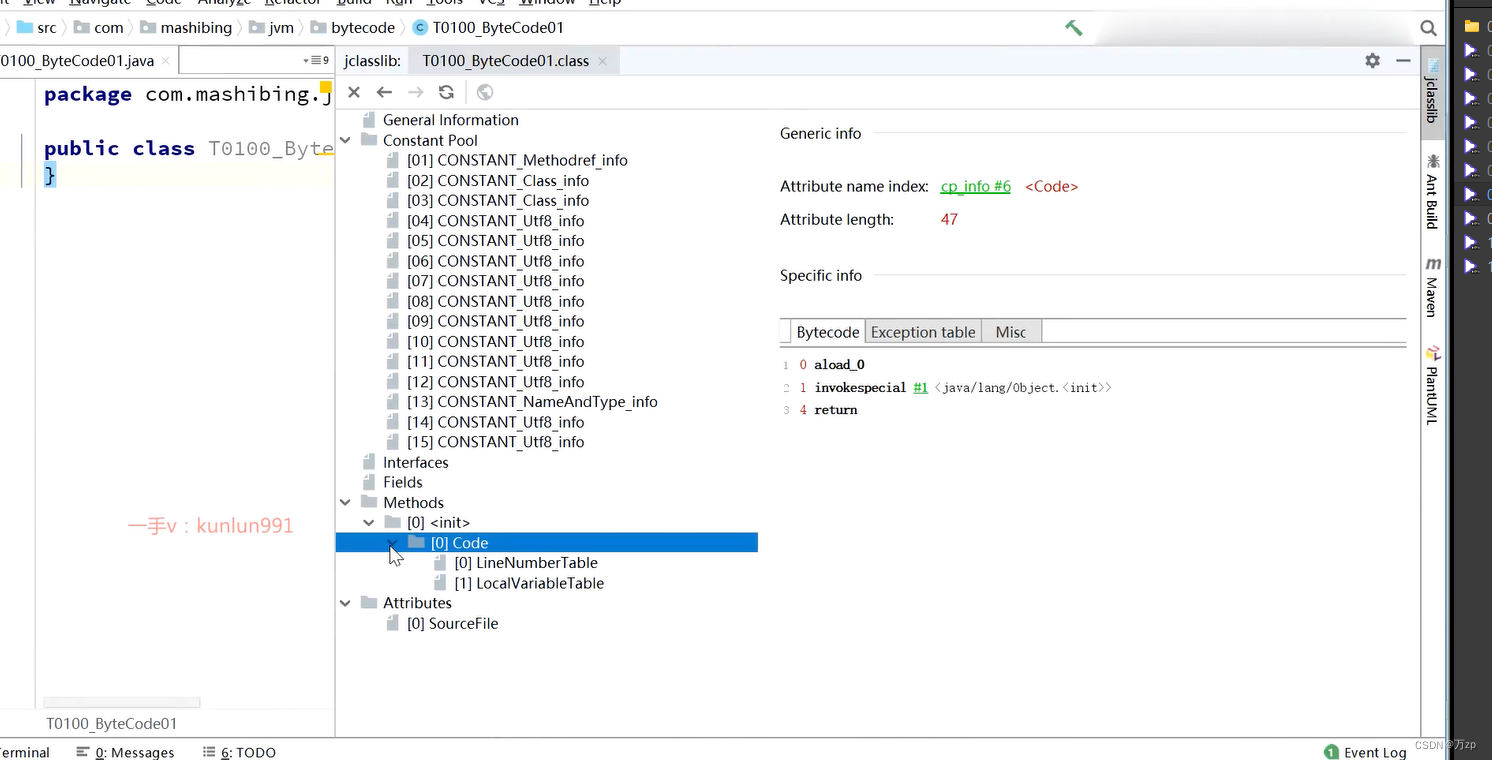Select [02] CONSTANT_Class_info entry

(498, 181)
